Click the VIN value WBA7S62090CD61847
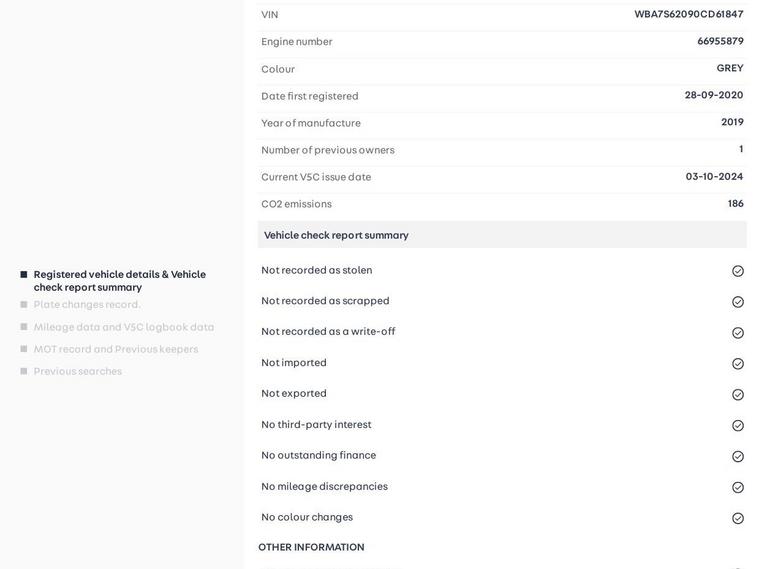The height and width of the screenshot is (569, 759). [x=688, y=14]
